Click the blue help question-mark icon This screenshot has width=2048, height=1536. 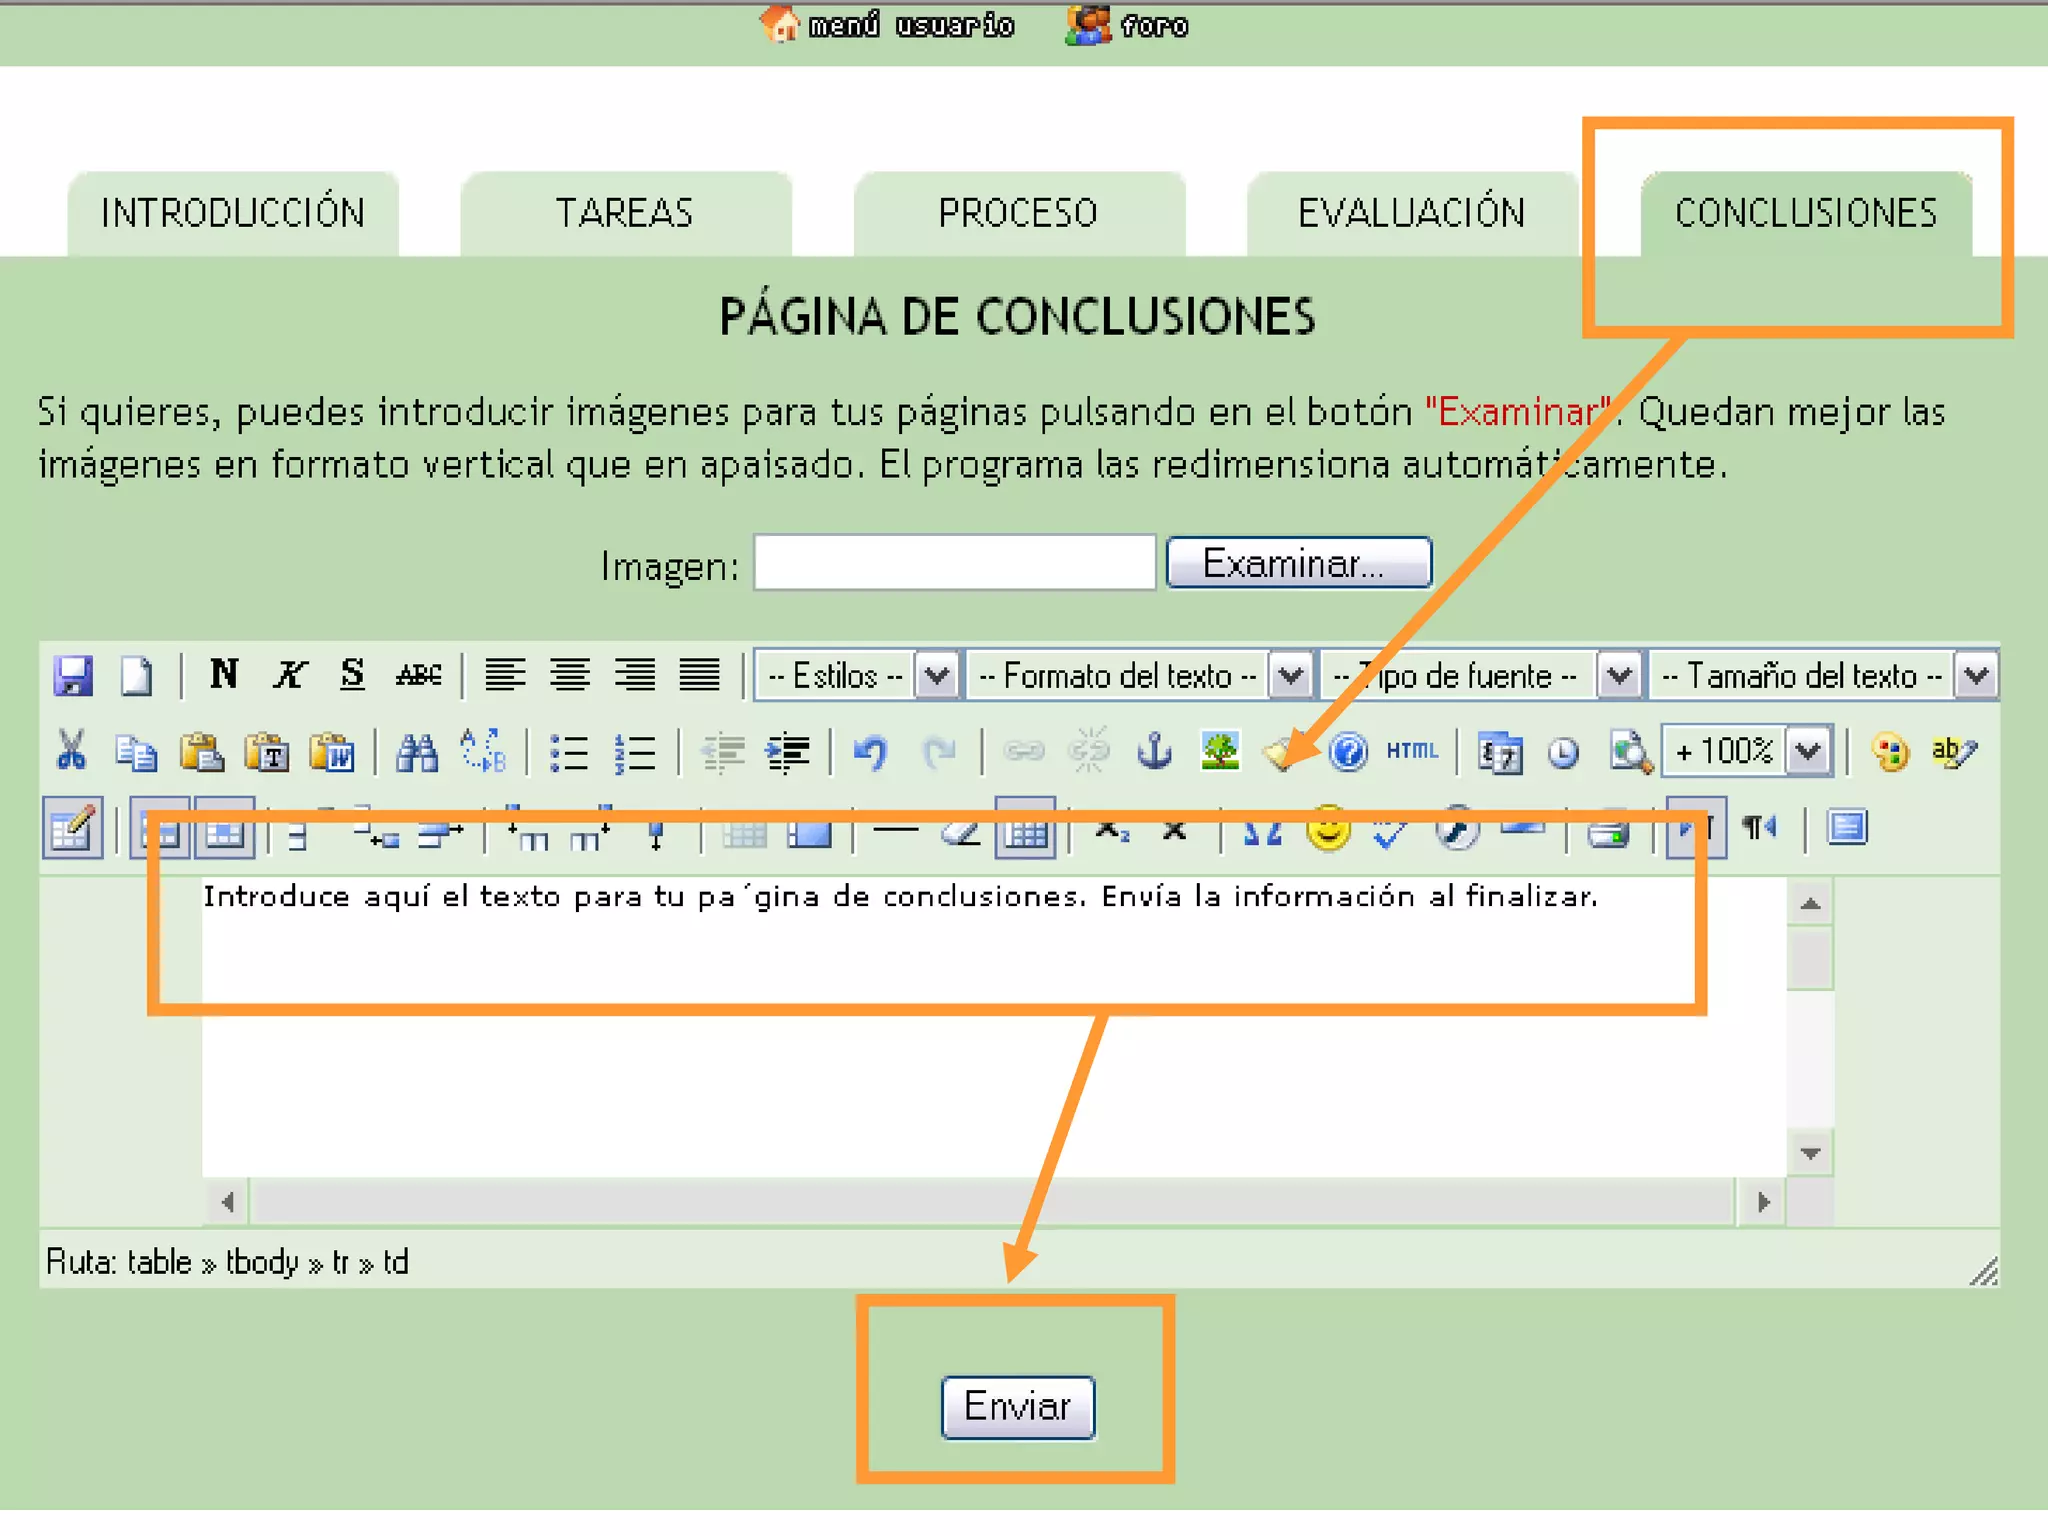(x=1348, y=751)
